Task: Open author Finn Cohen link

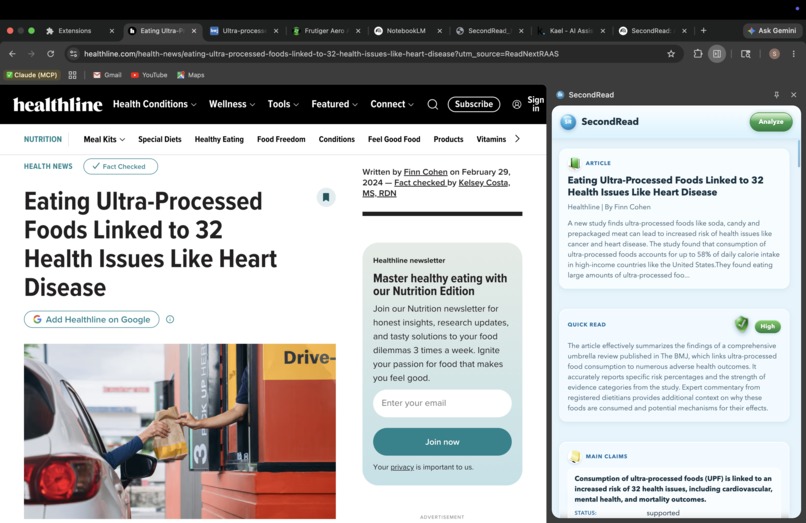Action: [x=426, y=172]
